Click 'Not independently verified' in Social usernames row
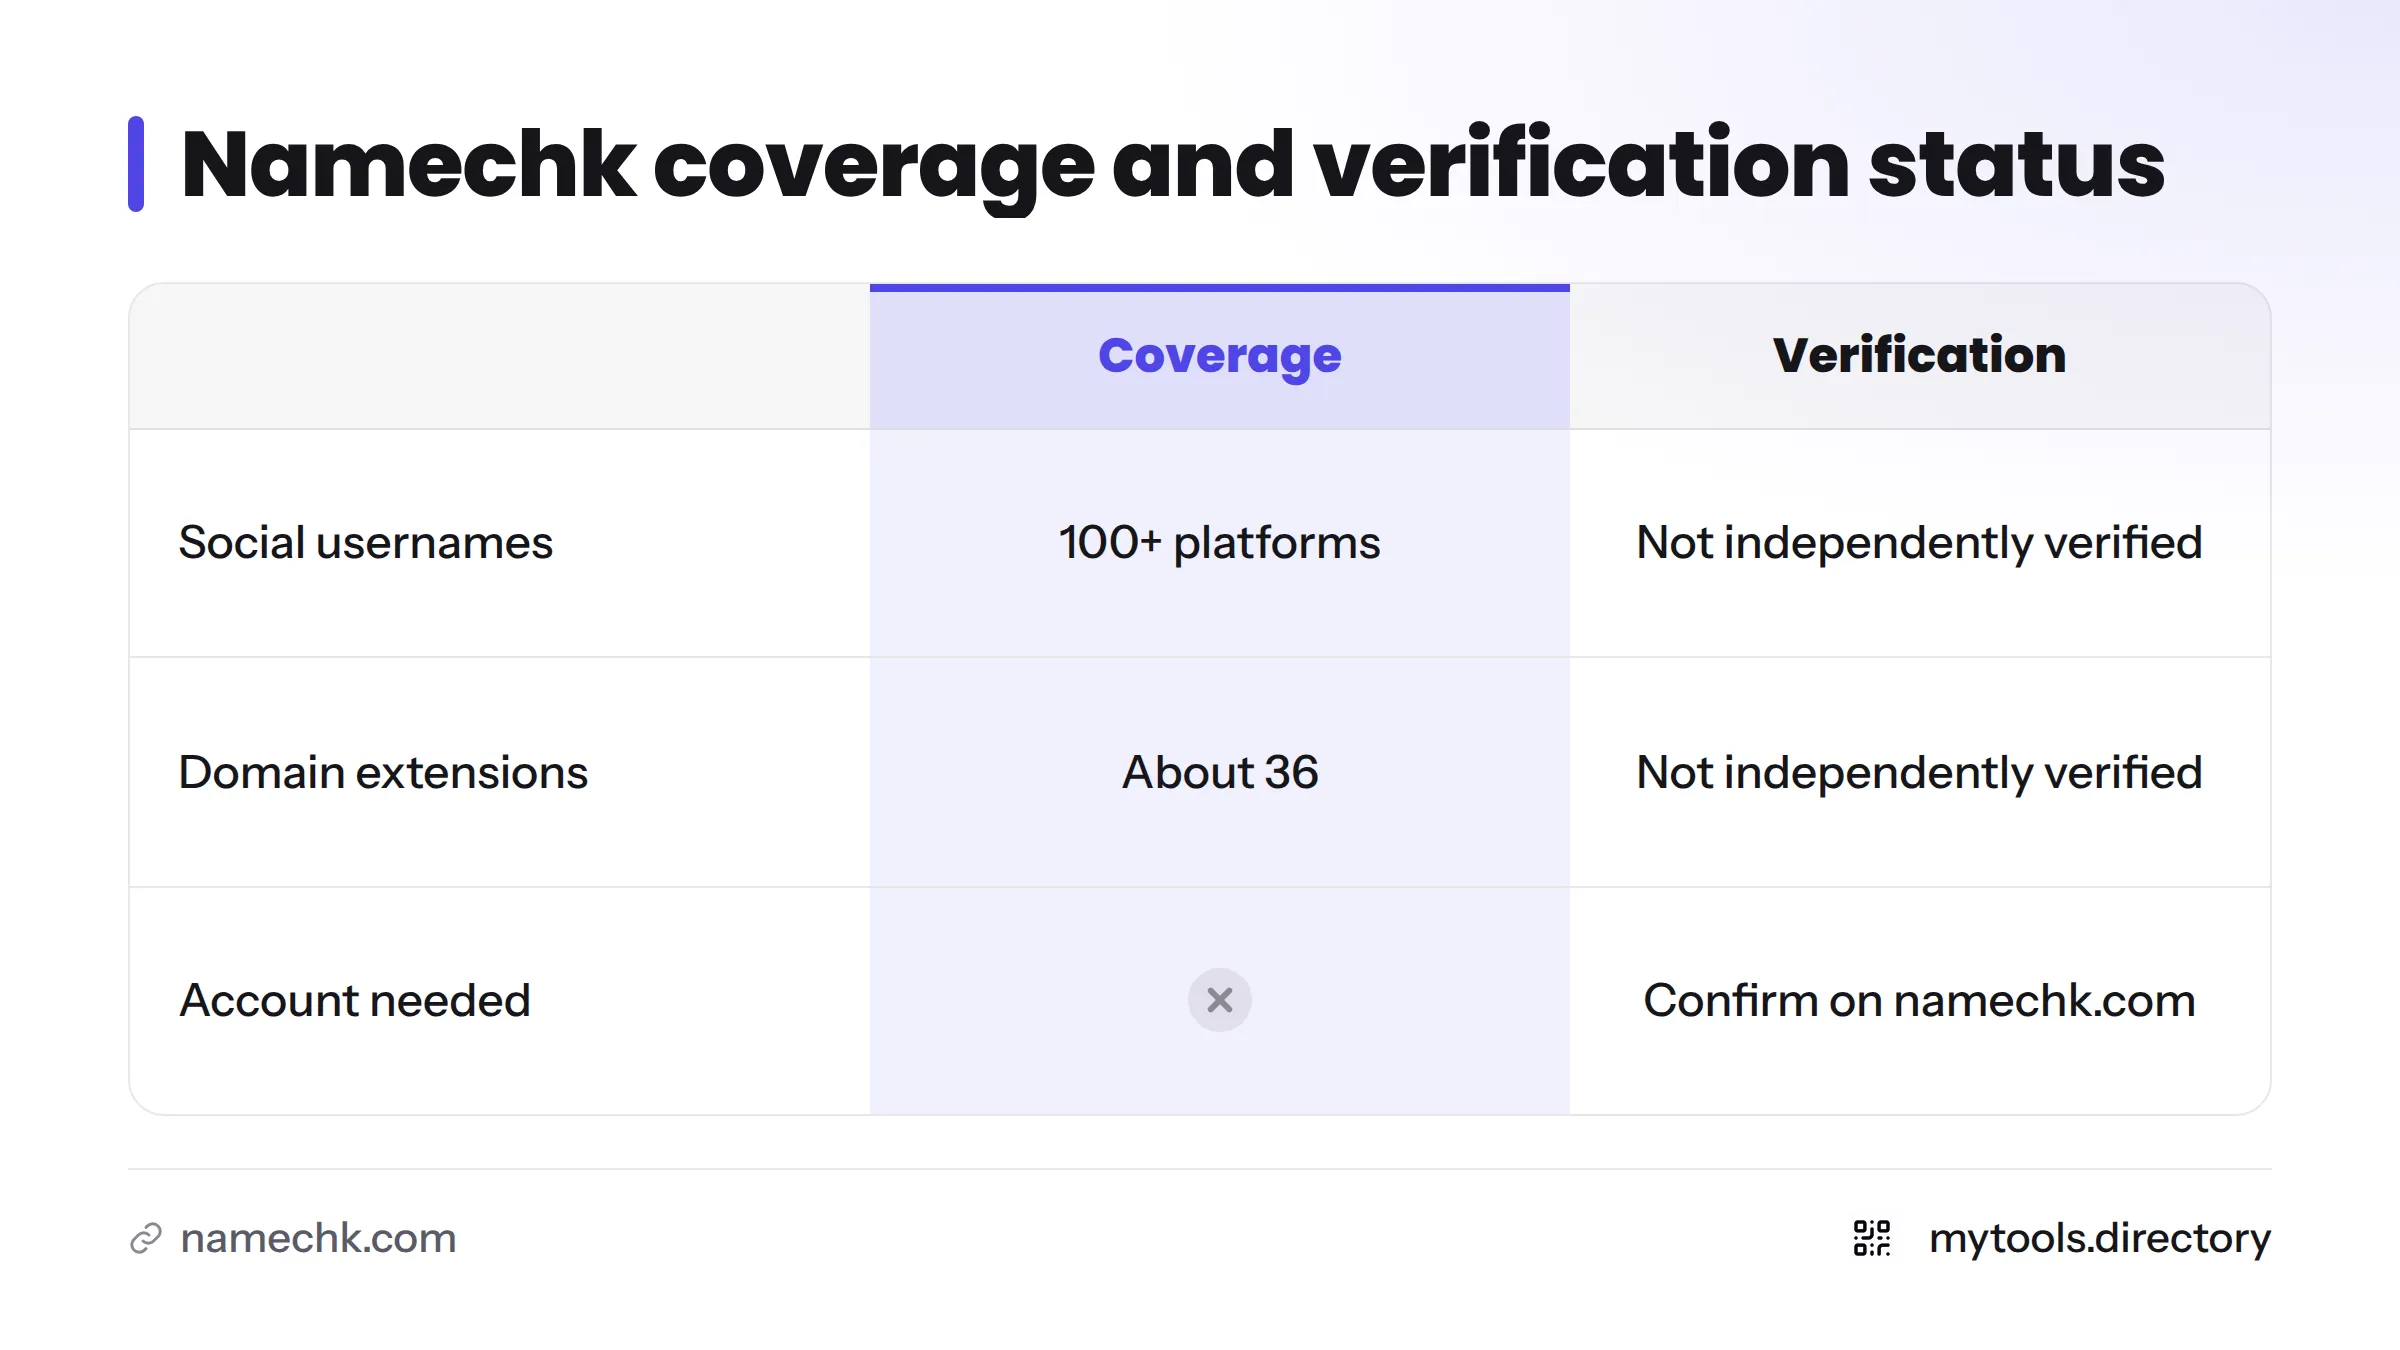 [x=1920, y=544]
